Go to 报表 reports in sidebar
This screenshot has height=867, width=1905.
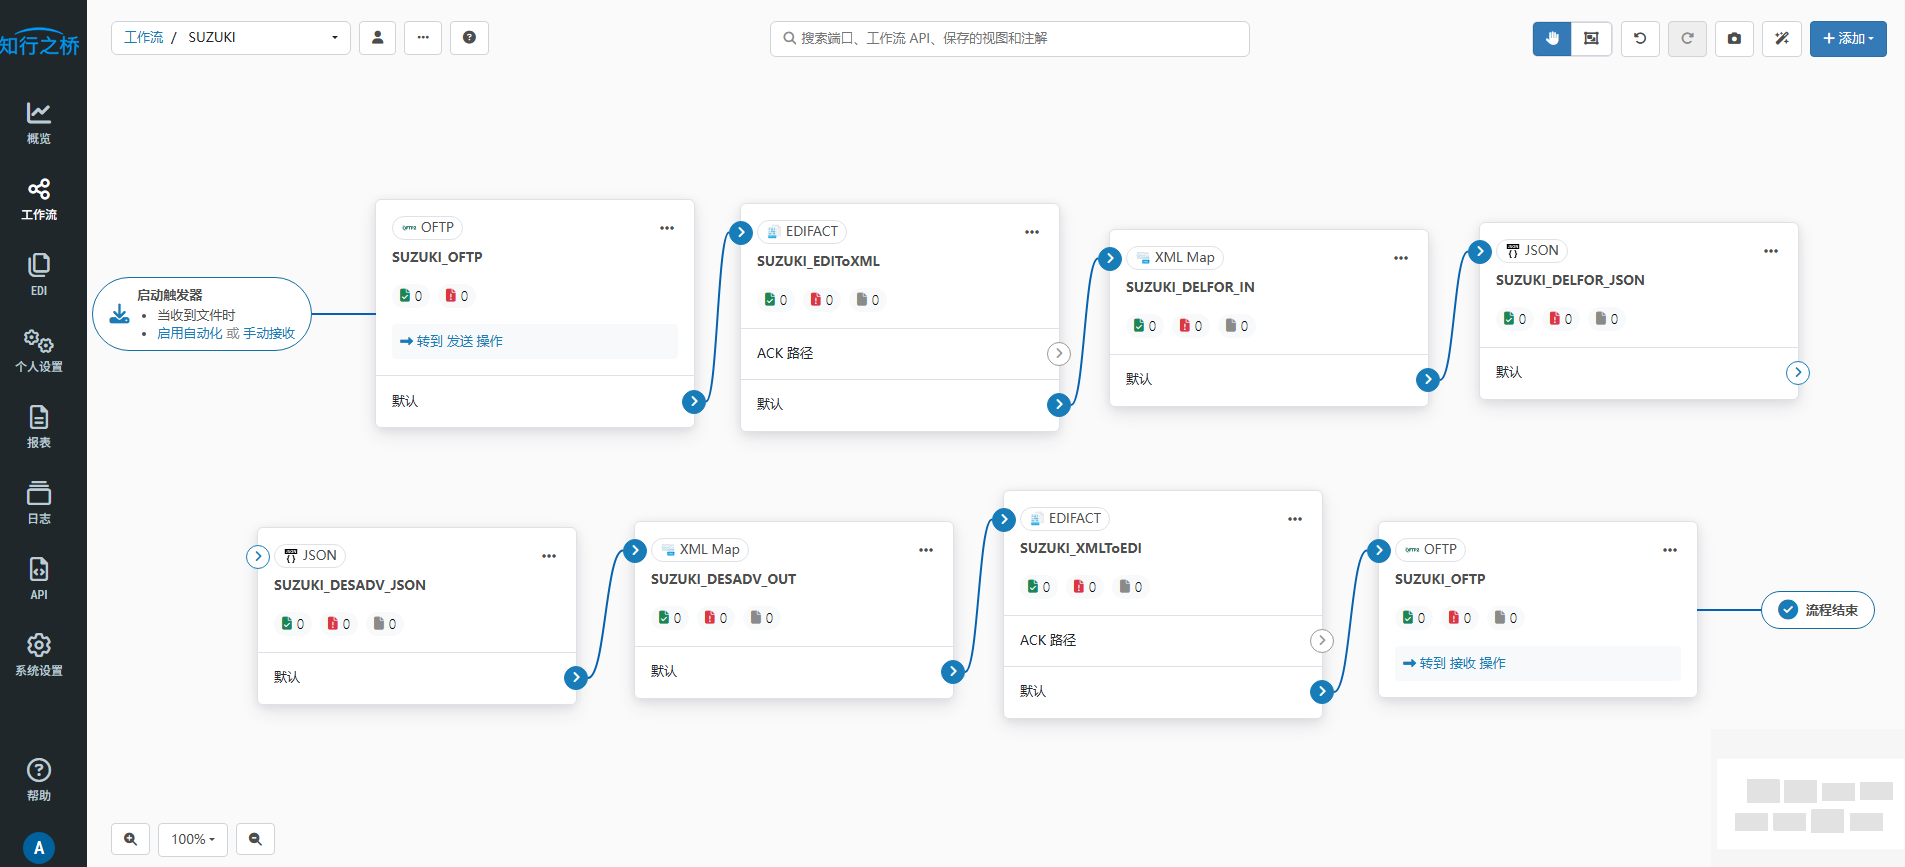(39, 426)
